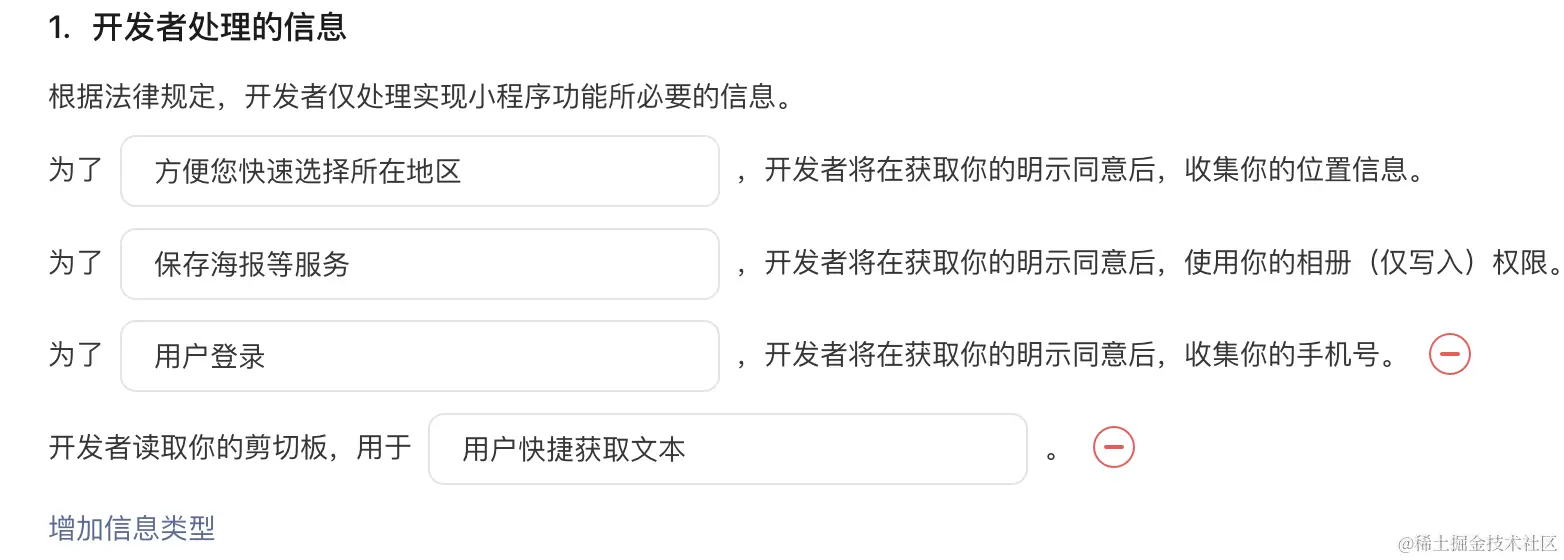Focus the 用户快捷获取文本 input field

[728, 449]
